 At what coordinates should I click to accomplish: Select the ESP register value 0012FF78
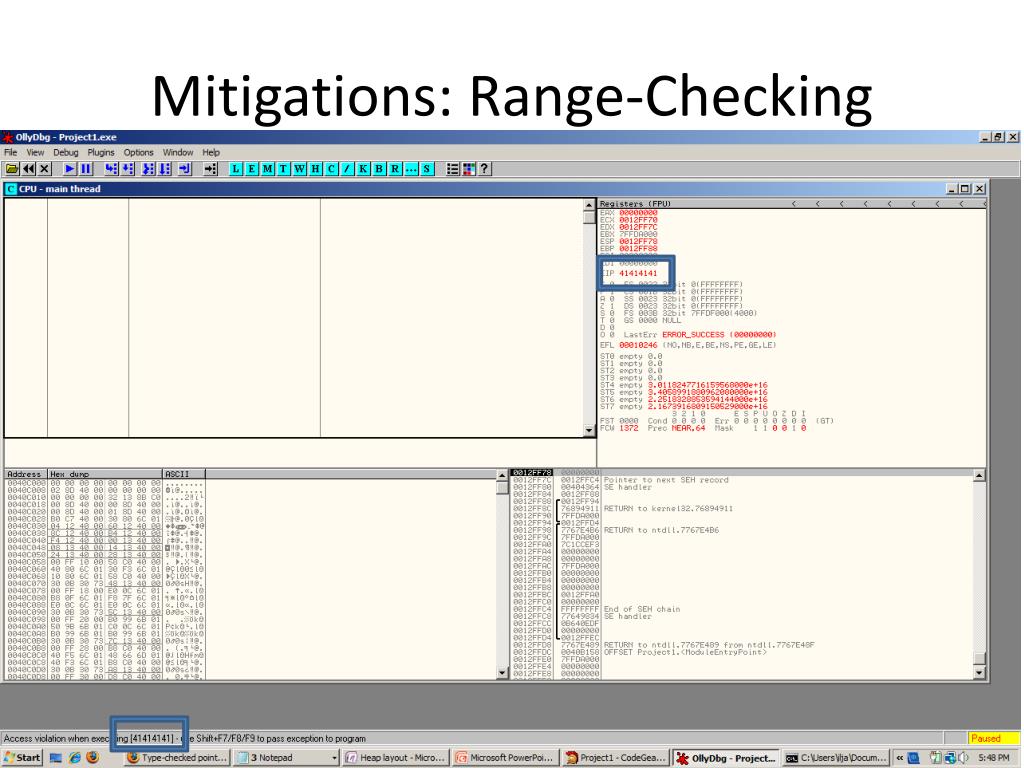coord(638,242)
